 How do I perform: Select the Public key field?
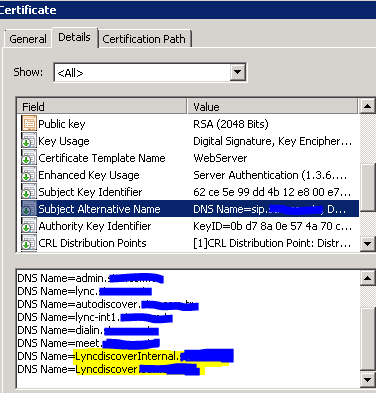62,124
